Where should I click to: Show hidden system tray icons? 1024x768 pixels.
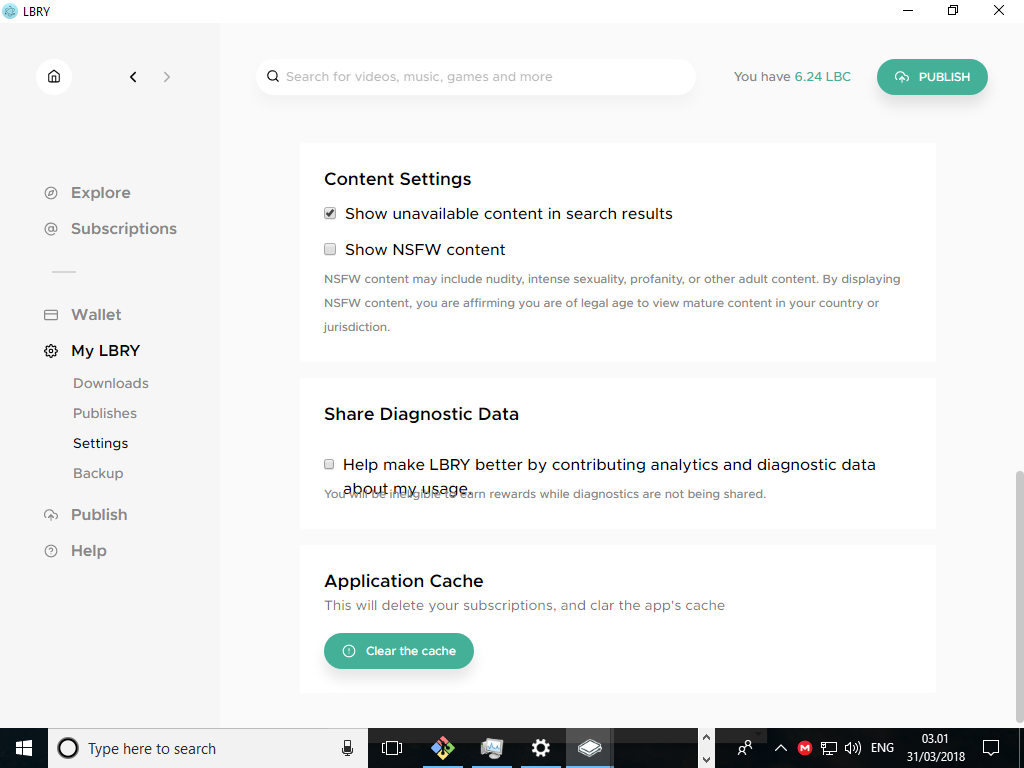tap(780, 748)
